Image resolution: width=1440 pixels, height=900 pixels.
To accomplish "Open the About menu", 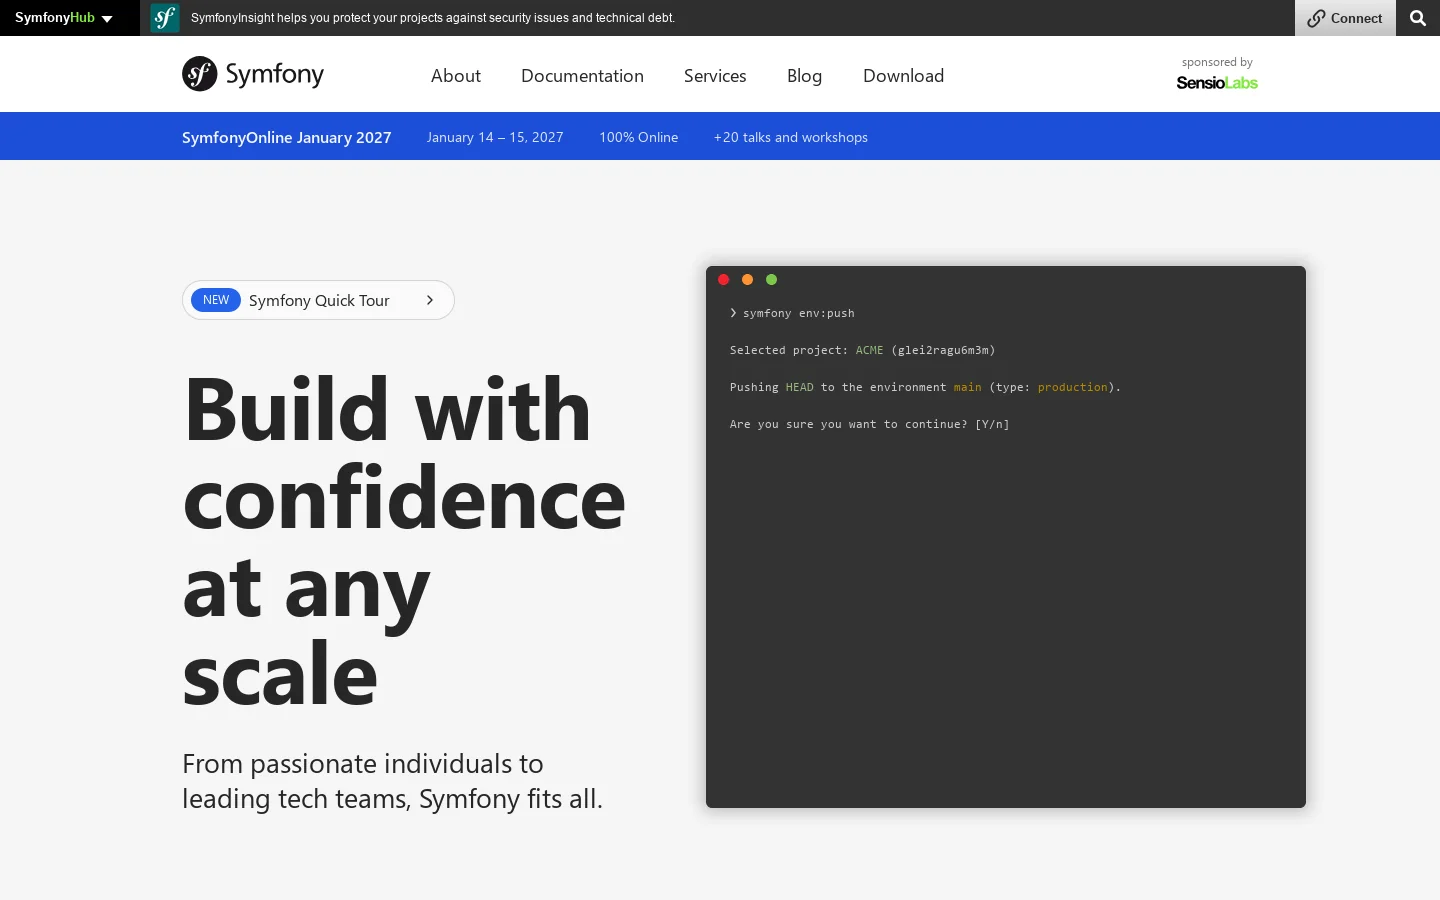I will coord(456,76).
